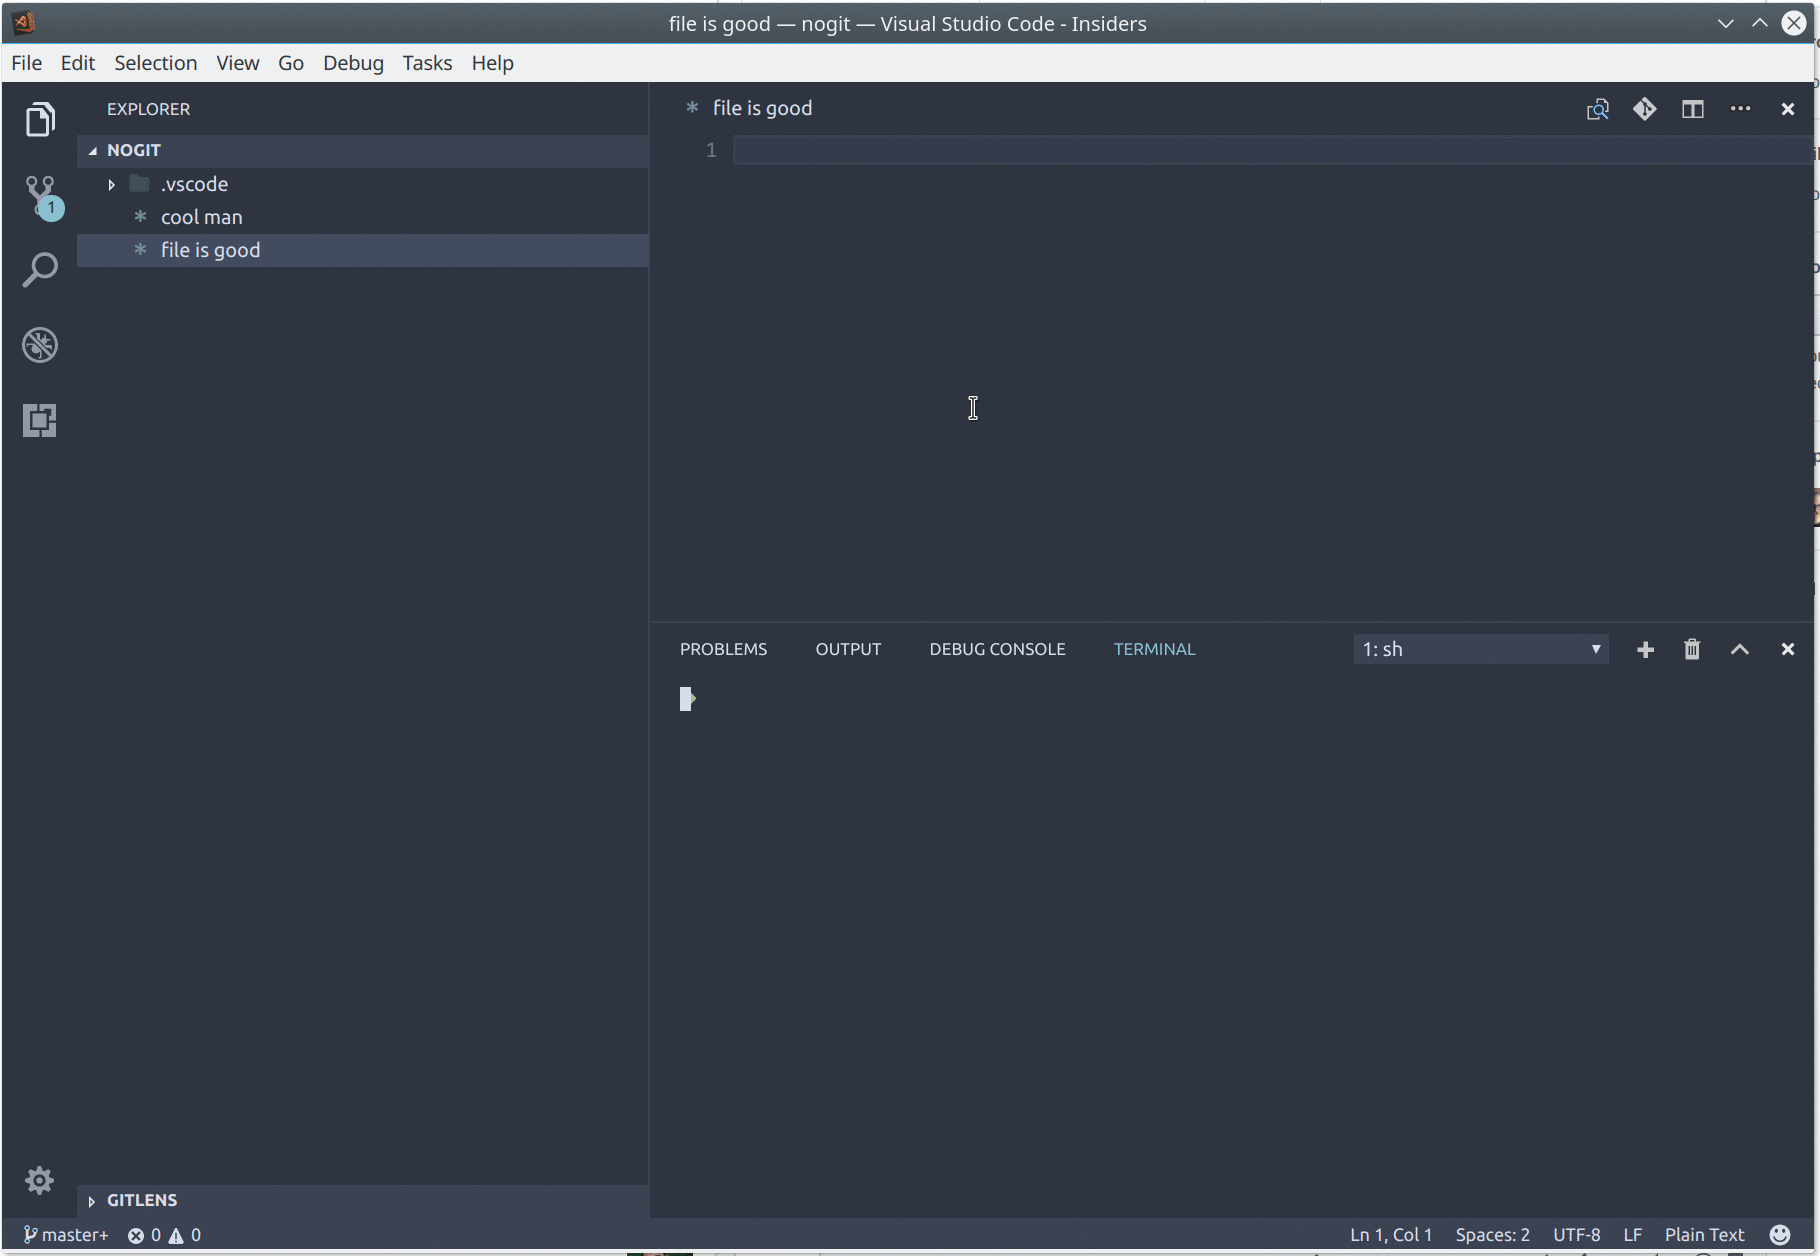Open the 'cool man' file
1820x1256 pixels.
click(362, 217)
